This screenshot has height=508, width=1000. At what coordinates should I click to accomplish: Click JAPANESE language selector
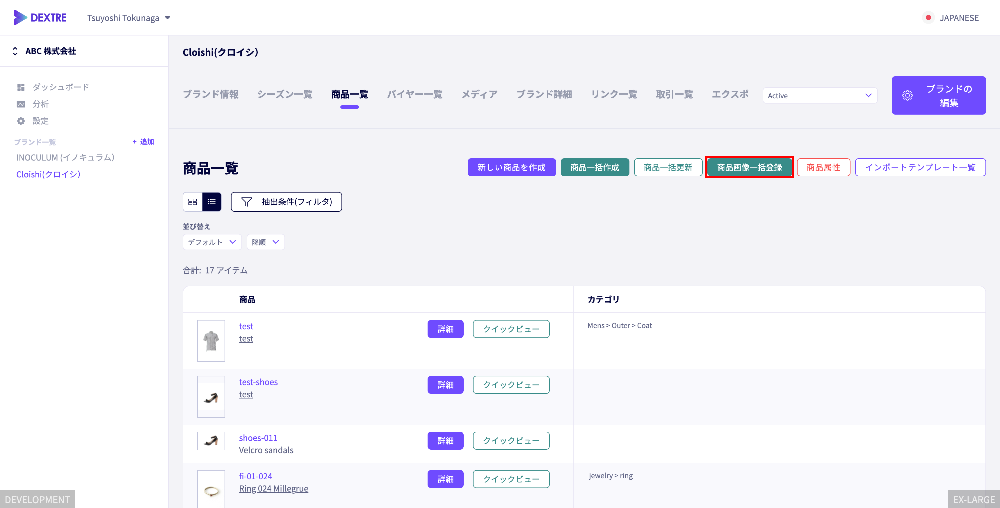pyautogui.click(x=959, y=18)
